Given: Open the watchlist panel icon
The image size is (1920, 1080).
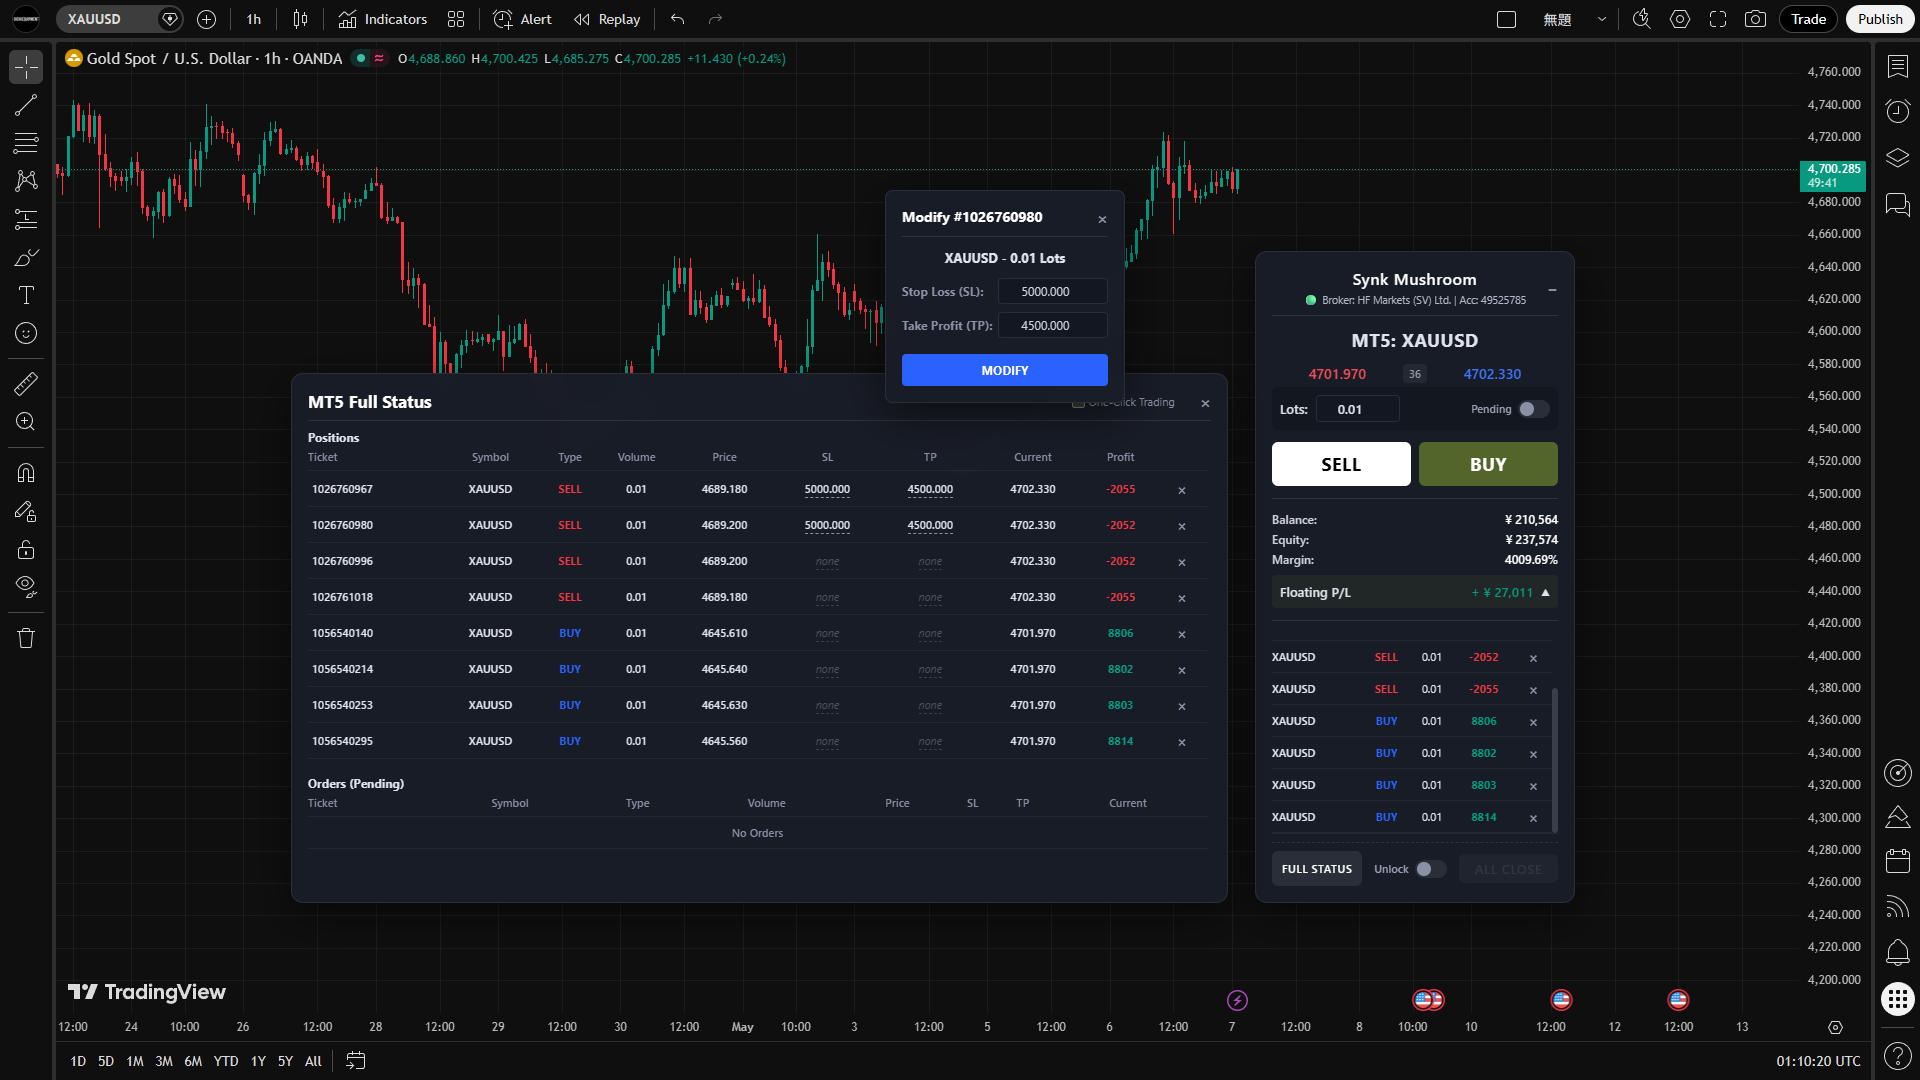Looking at the screenshot, I should tap(1897, 66).
